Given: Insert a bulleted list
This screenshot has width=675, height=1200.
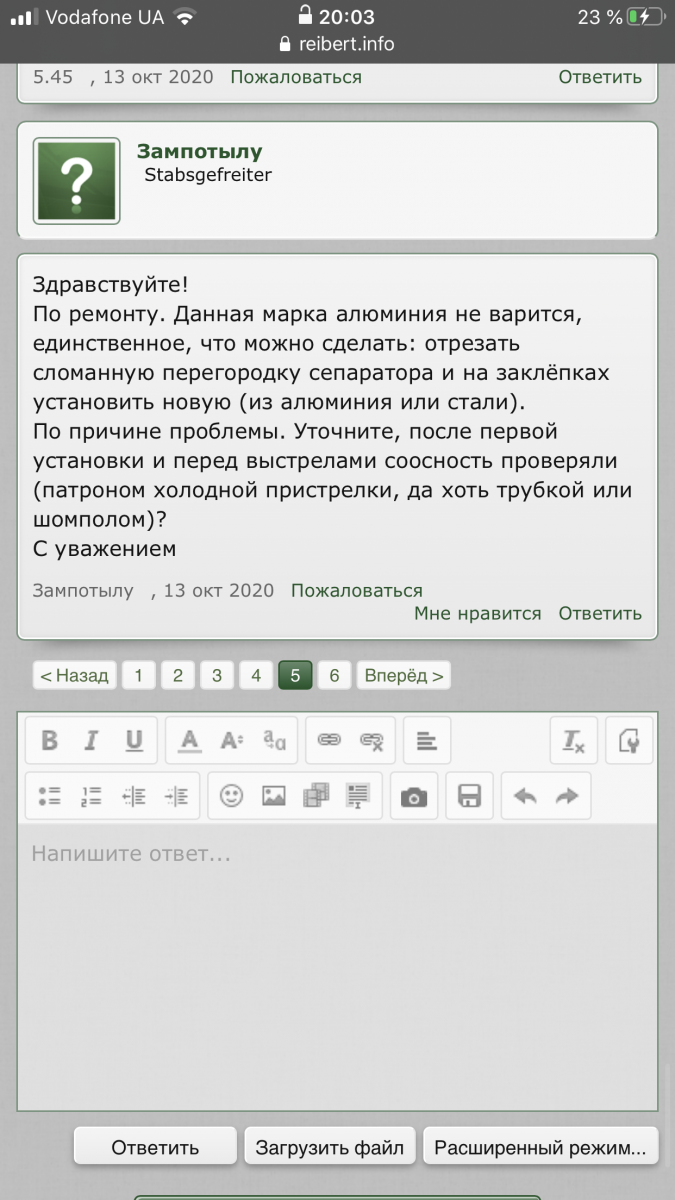Looking at the screenshot, I should pyautogui.click(x=49, y=796).
